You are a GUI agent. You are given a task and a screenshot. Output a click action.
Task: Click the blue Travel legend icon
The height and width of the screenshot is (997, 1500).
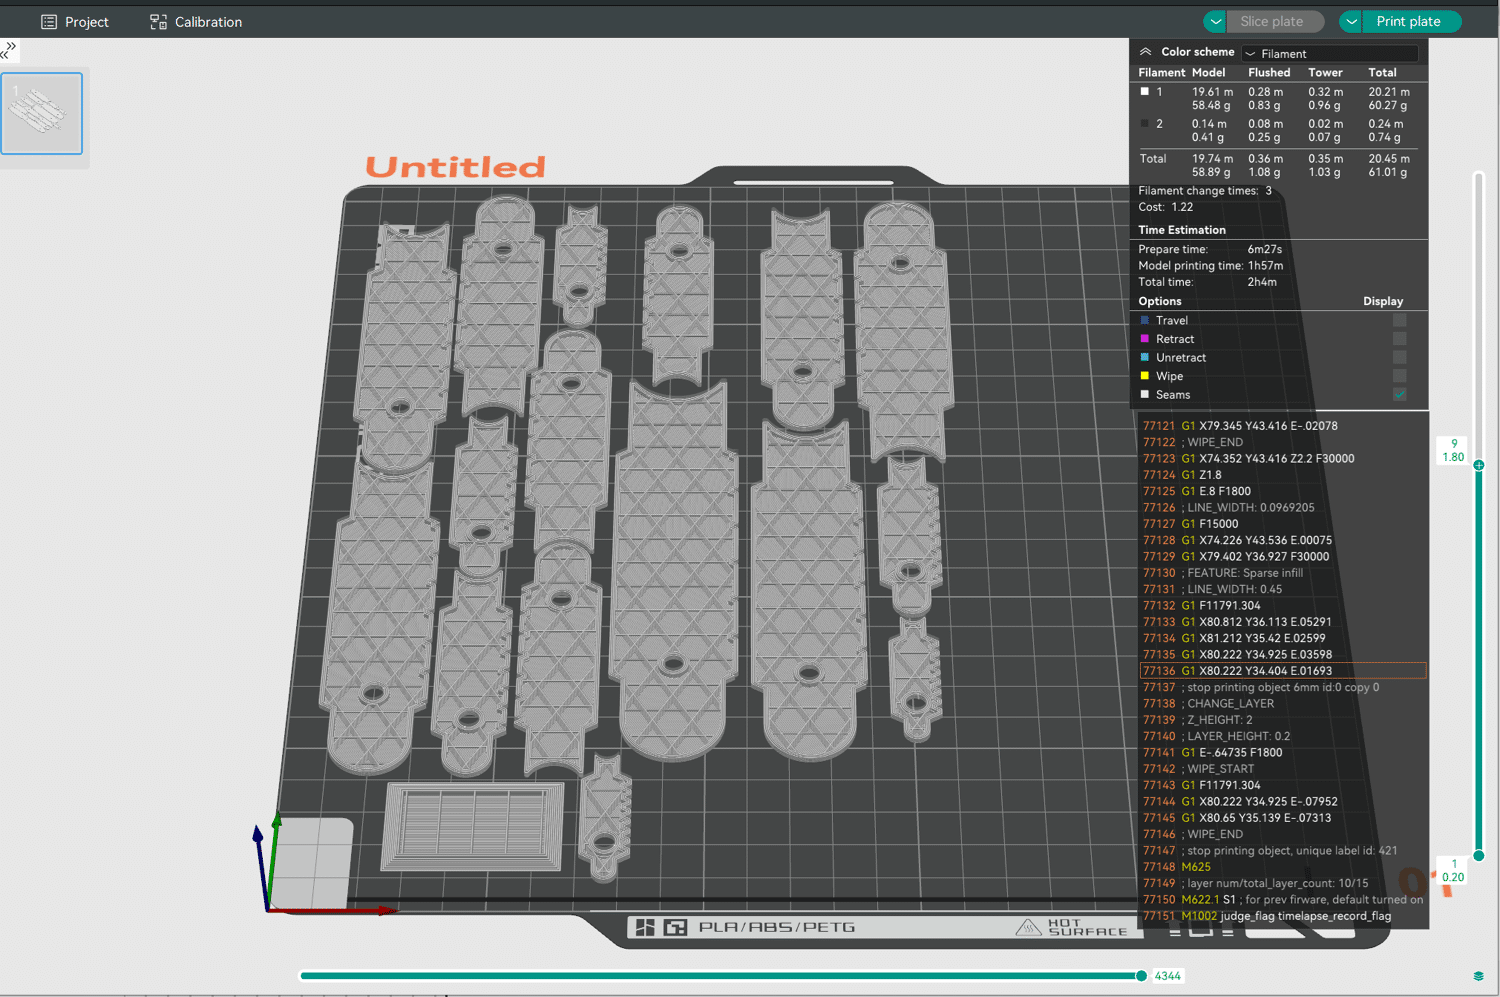[1145, 321]
